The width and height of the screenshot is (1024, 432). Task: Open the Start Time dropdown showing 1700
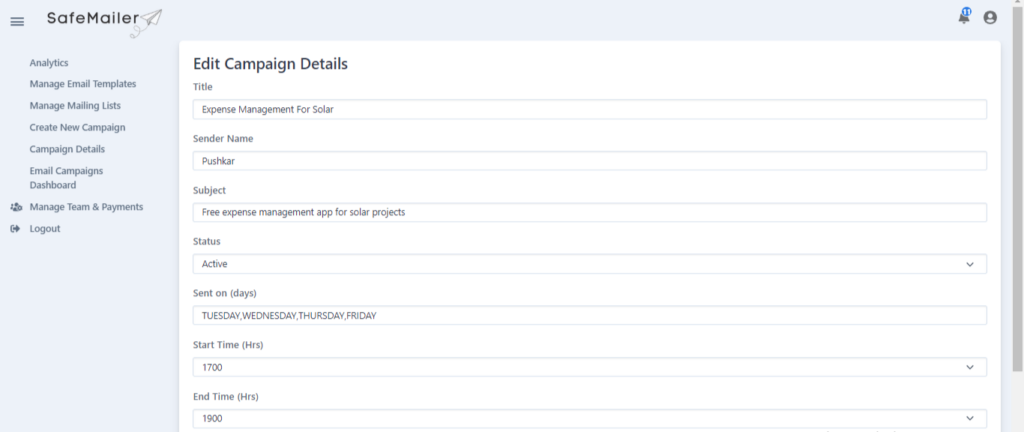pyautogui.click(x=590, y=367)
